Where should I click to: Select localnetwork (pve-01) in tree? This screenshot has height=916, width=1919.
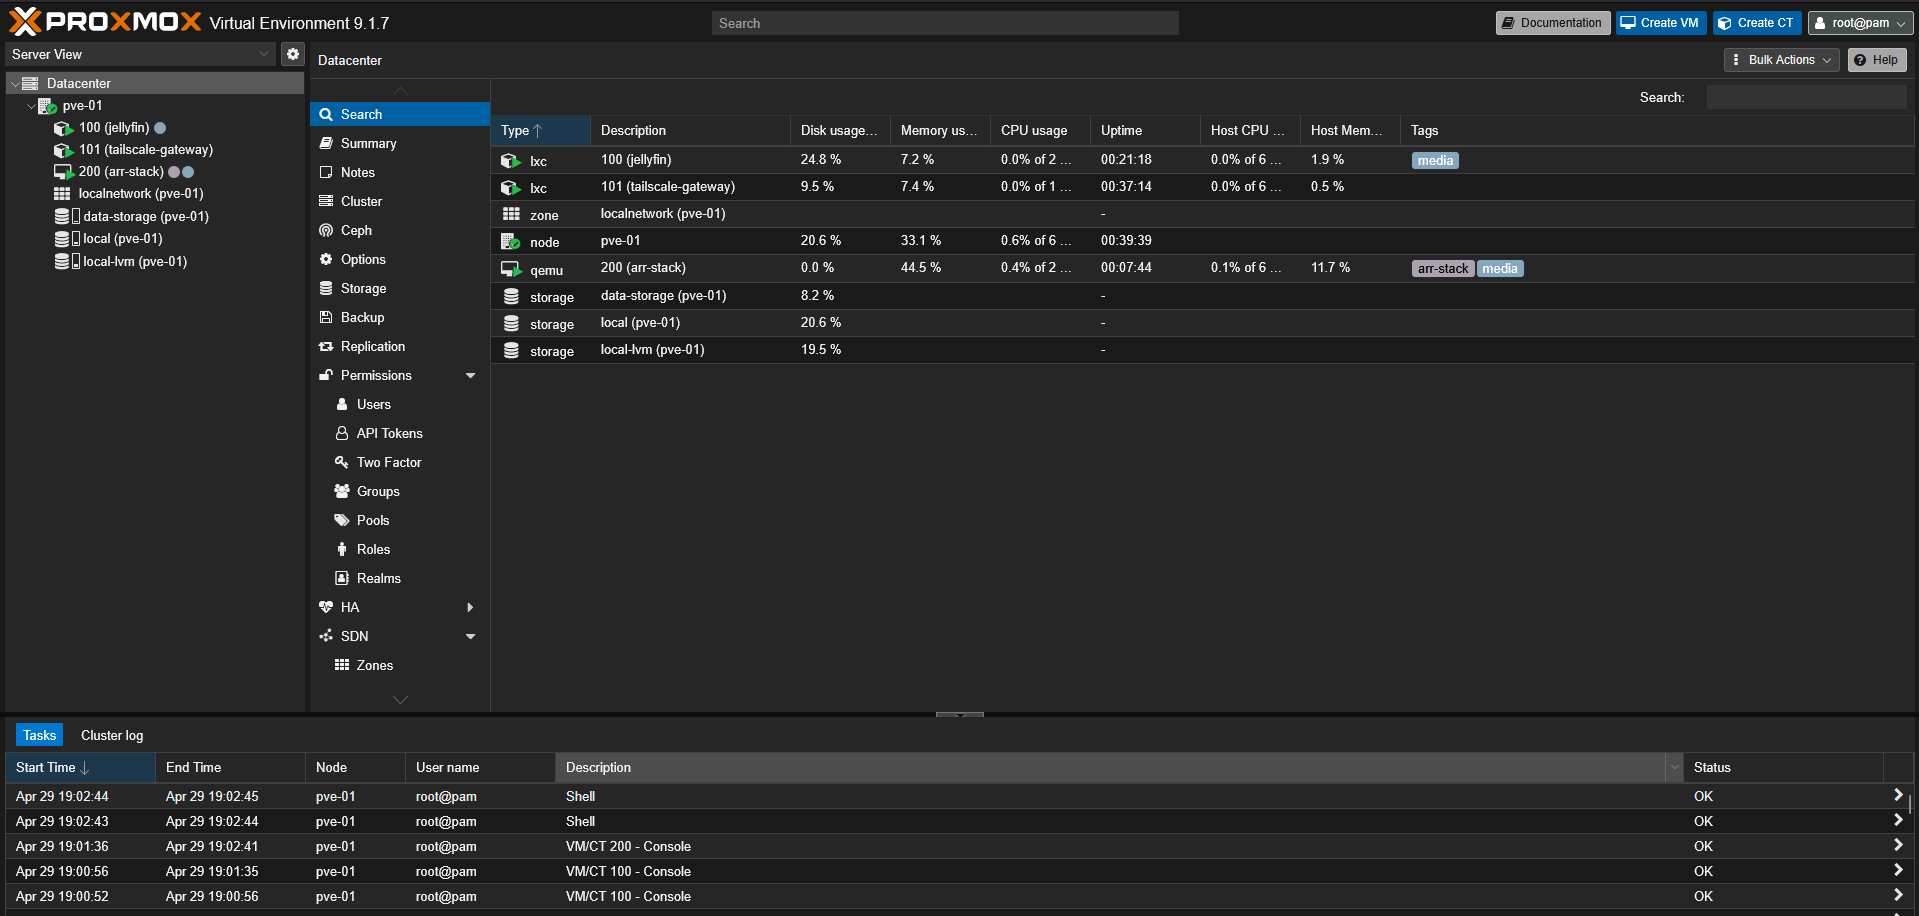point(140,193)
